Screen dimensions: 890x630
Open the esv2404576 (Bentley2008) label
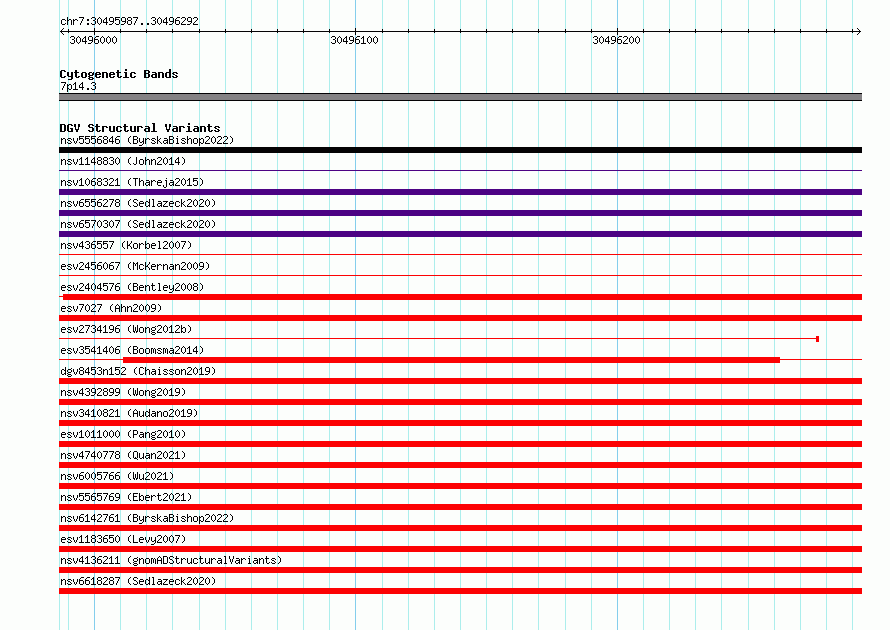(x=132, y=287)
